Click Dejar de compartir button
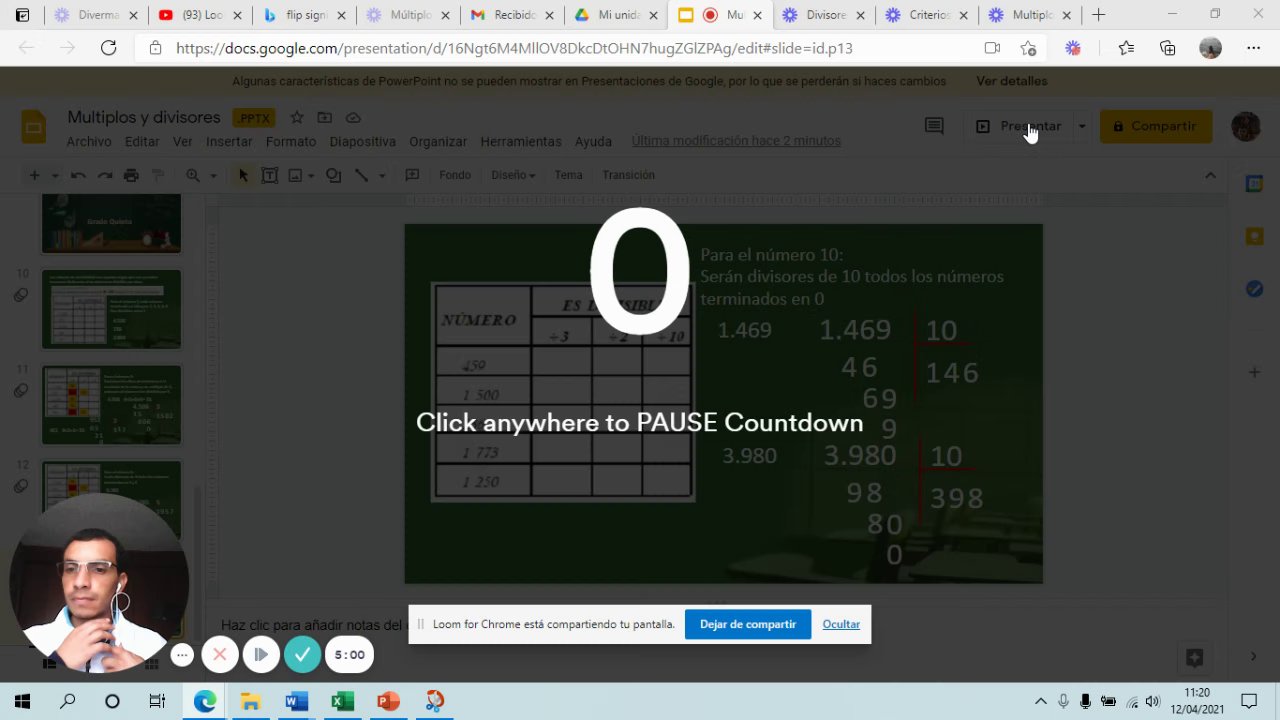This screenshot has width=1280, height=720. pyautogui.click(x=748, y=624)
